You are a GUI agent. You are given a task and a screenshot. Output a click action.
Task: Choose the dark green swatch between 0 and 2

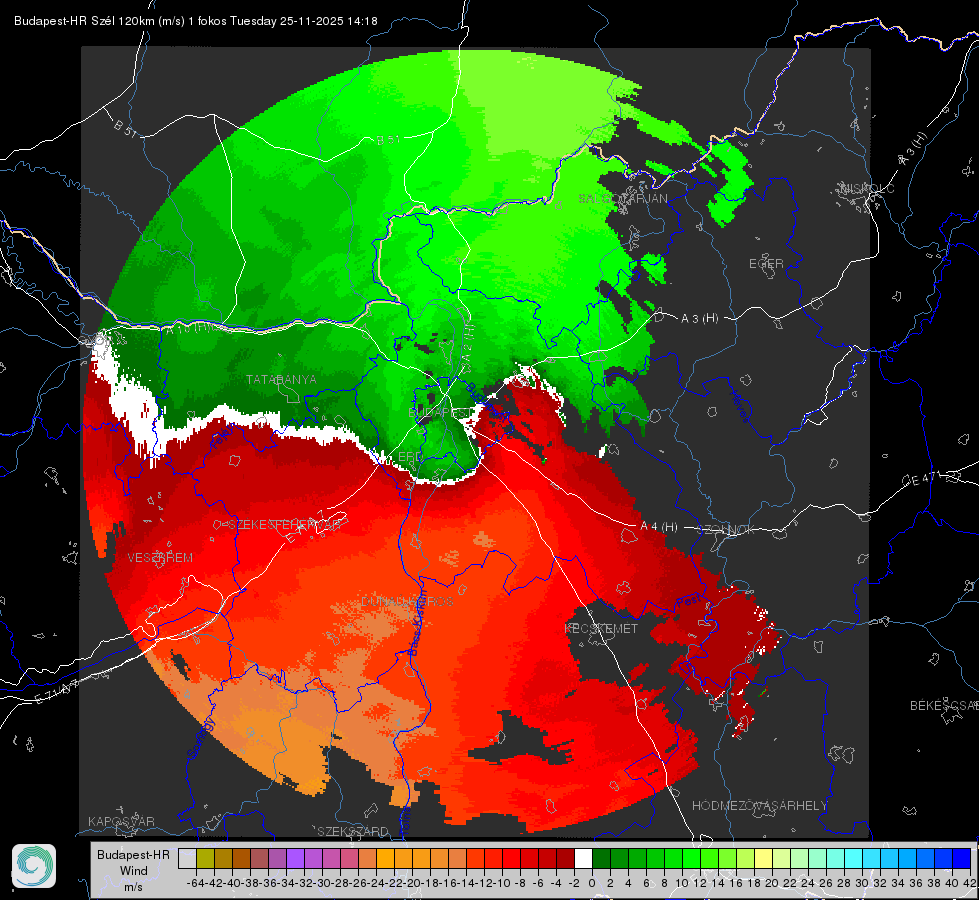601,859
